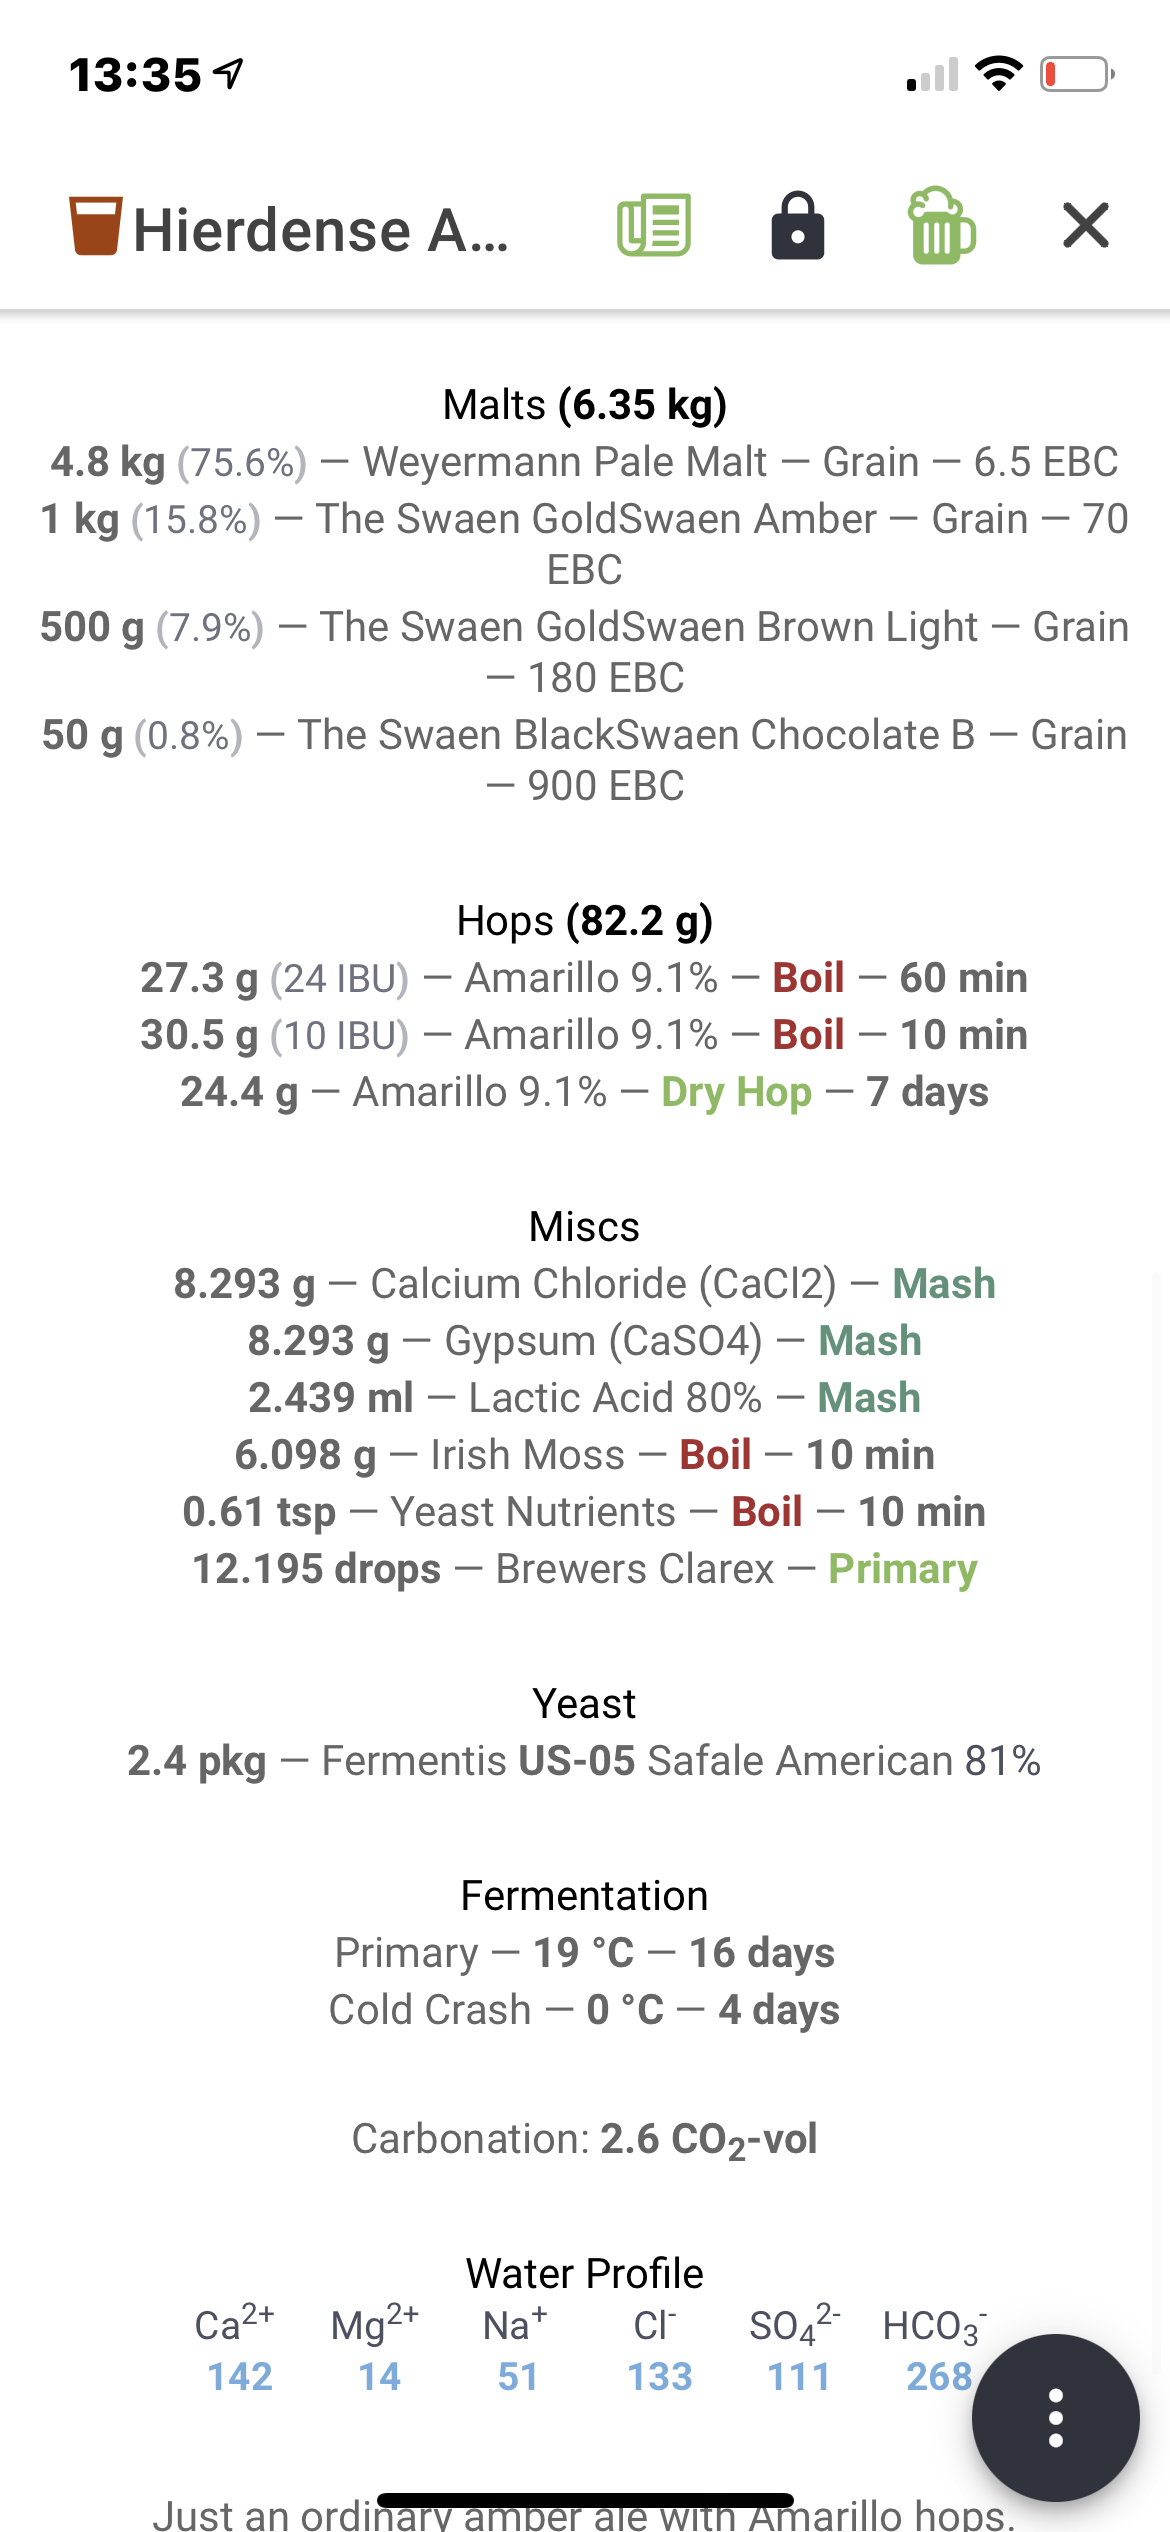
Task: Tap the green beer mug brew icon
Action: tap(941, 225)
